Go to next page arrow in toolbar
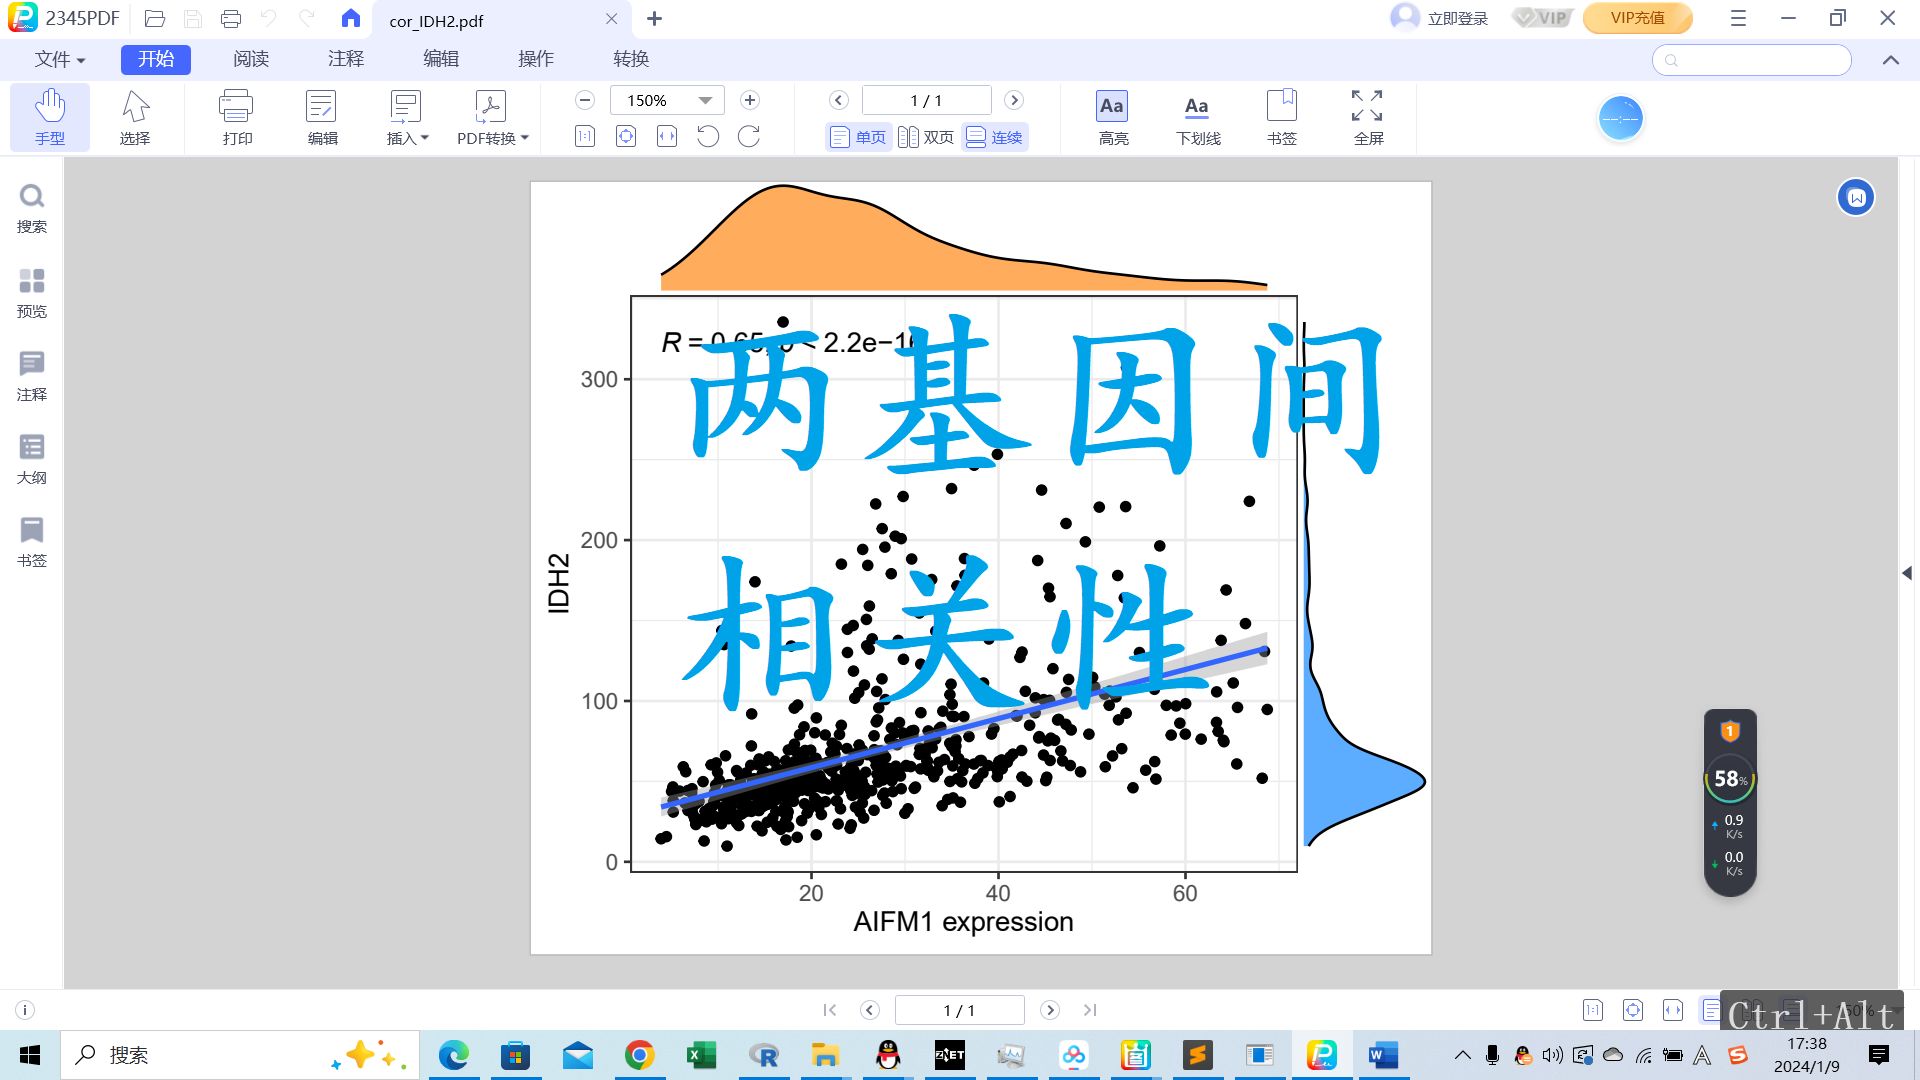This screenshot has width=1920, height=1080. point(1014,100)
